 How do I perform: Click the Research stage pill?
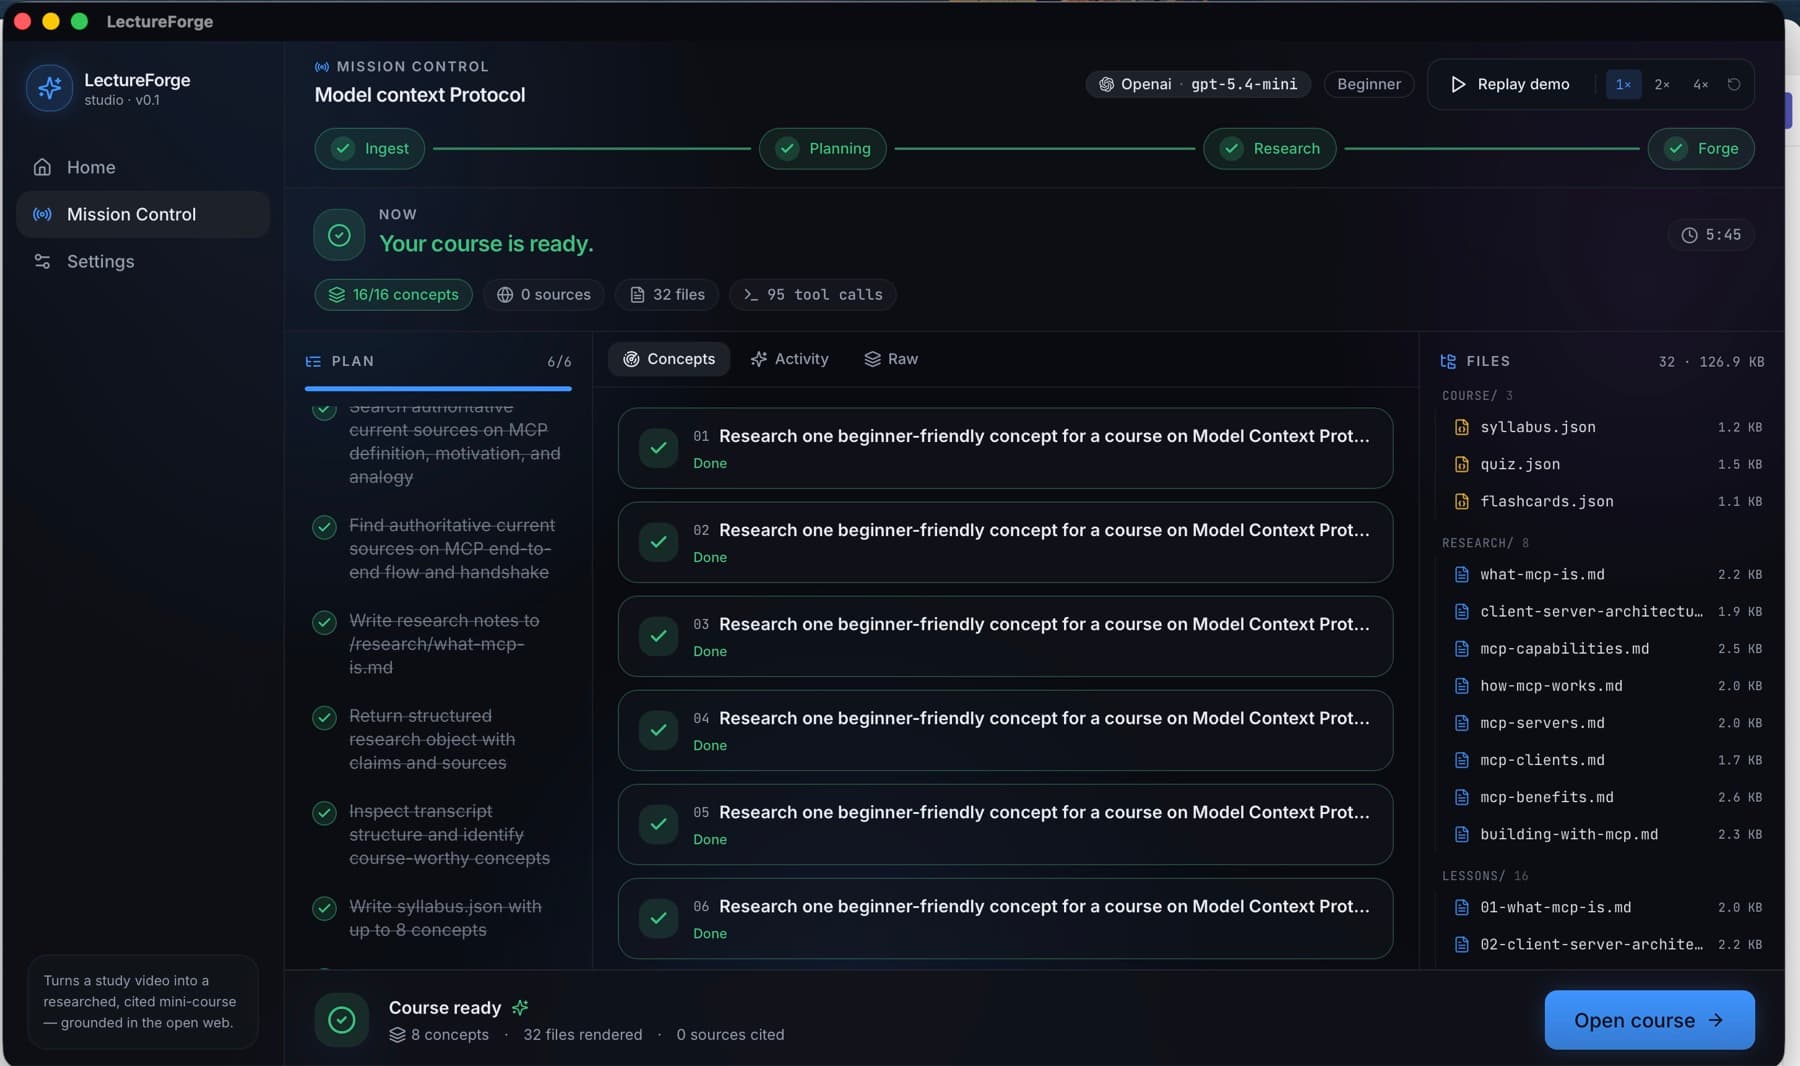click(1270, 148)
